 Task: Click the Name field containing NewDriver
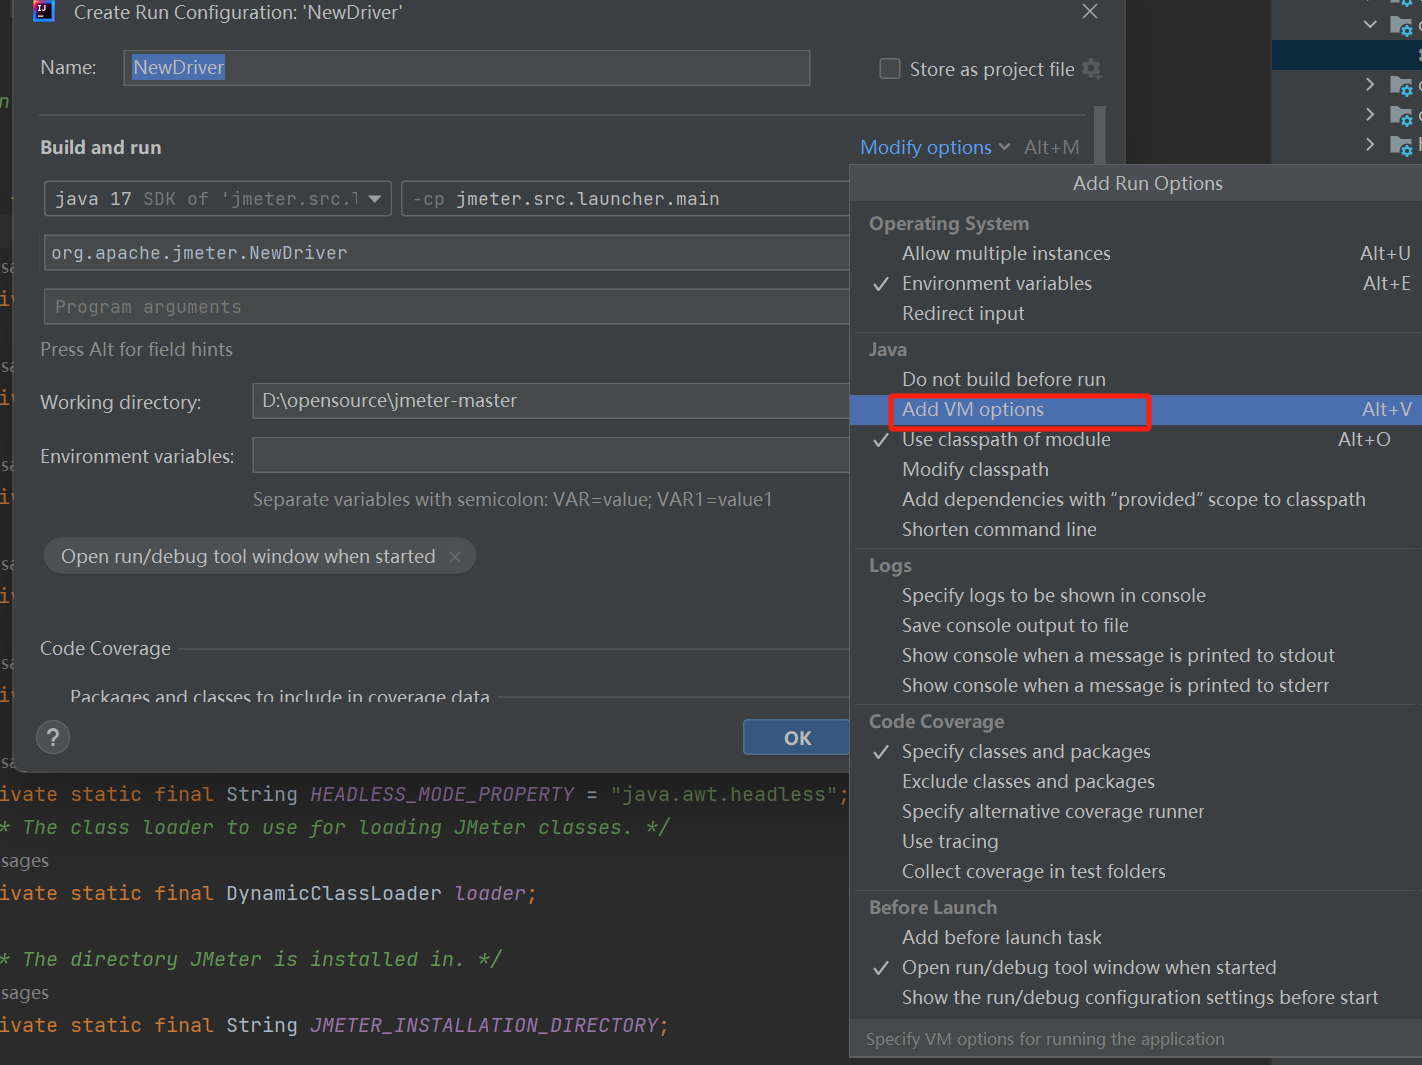466,68
